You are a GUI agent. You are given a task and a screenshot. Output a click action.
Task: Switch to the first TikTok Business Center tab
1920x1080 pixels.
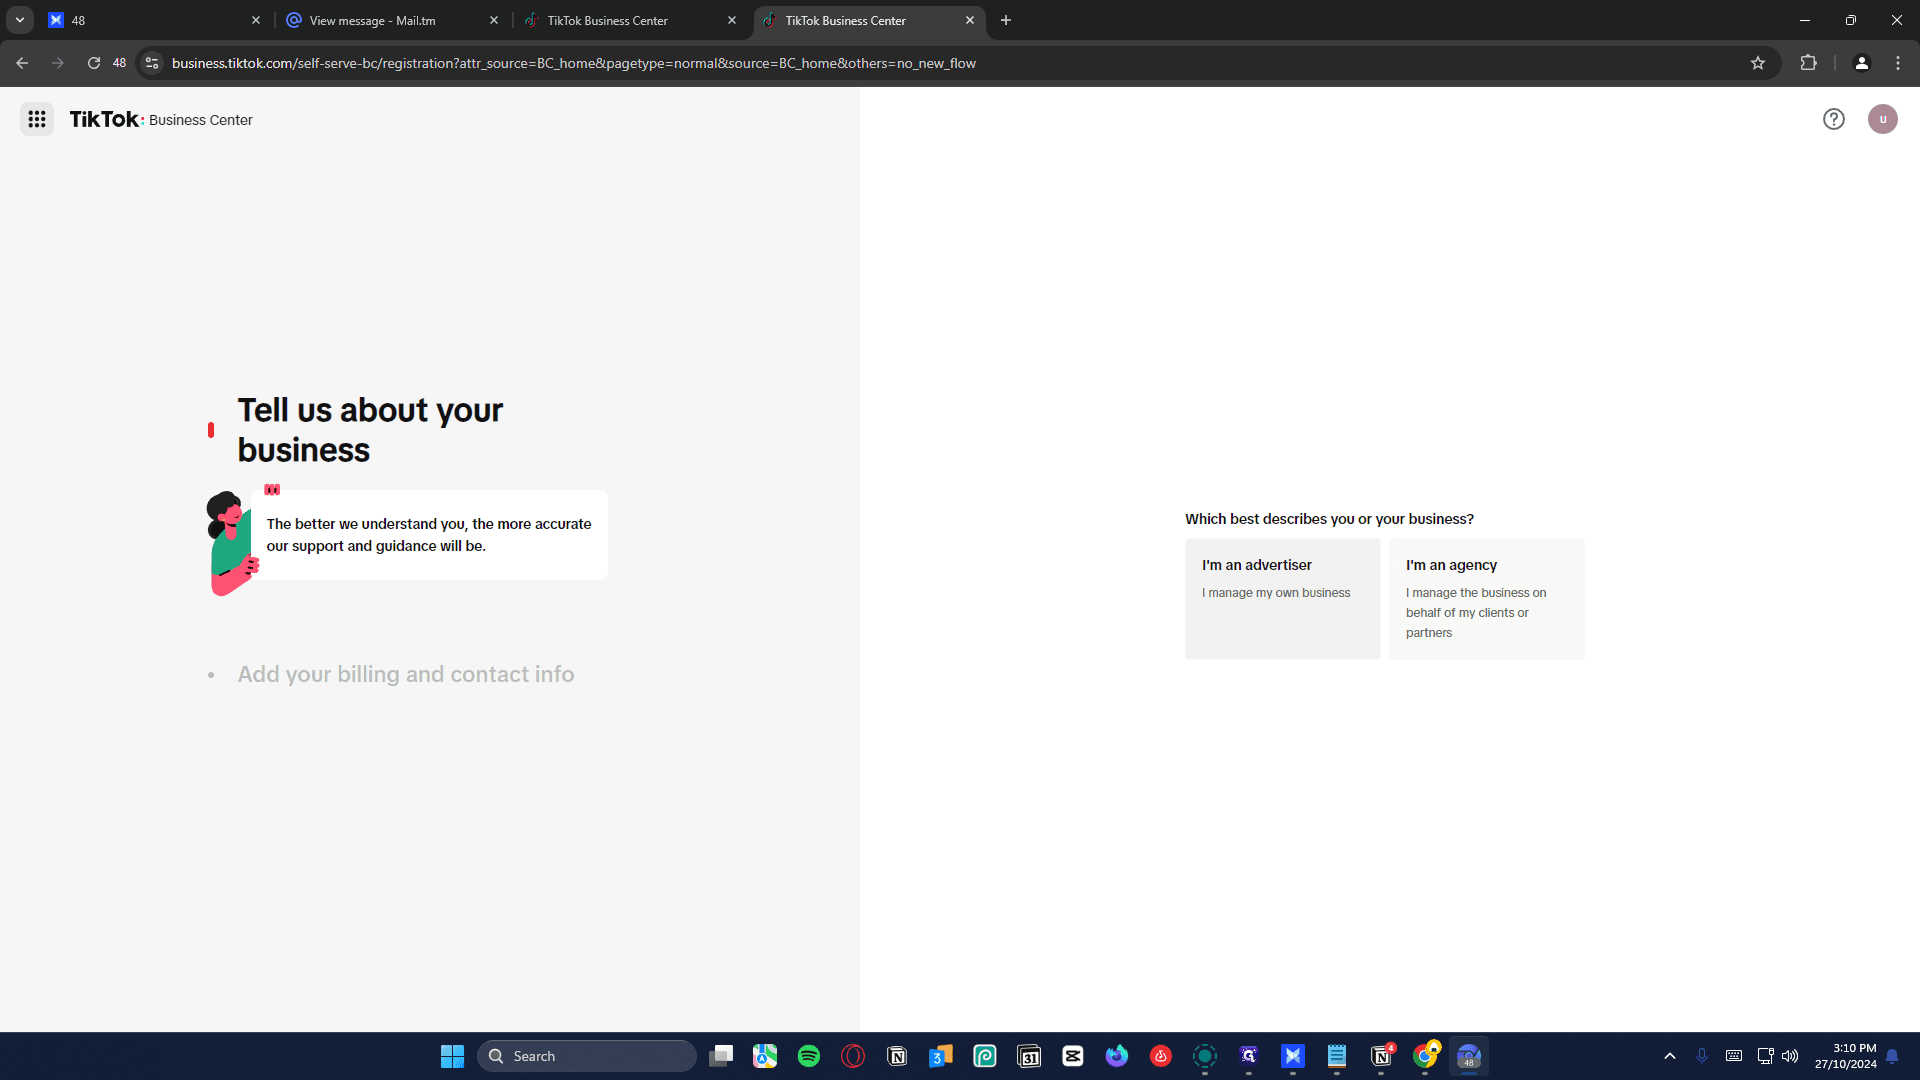click(x=630, y=20)
